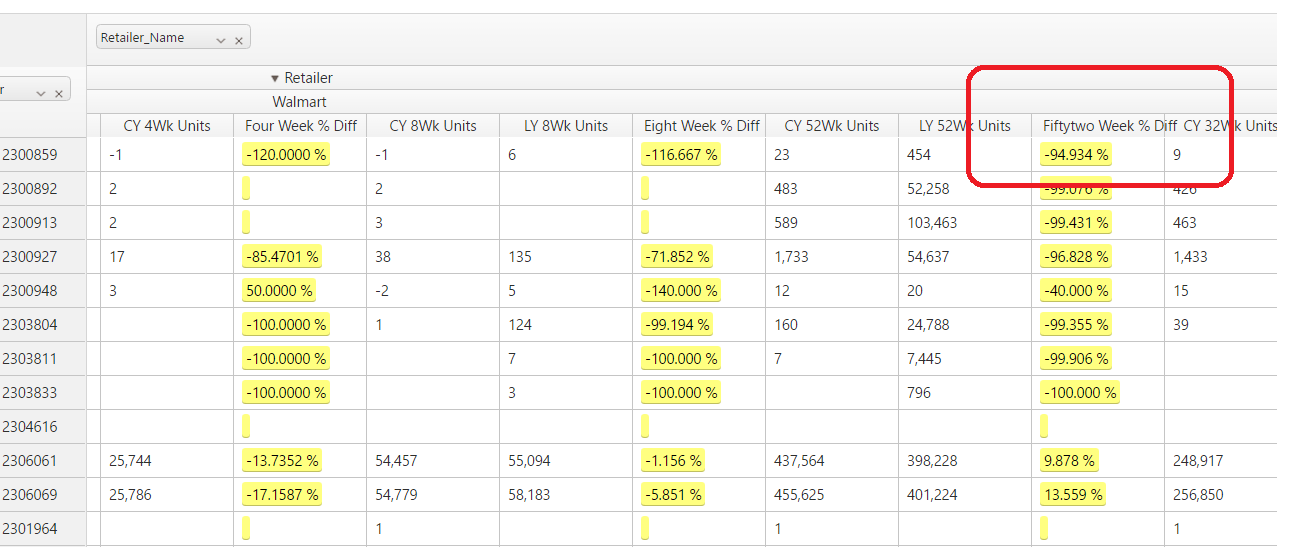The image size is (1290, 558).
Task: Click the CY 52Wk Units column header
Action: (832, 126)
